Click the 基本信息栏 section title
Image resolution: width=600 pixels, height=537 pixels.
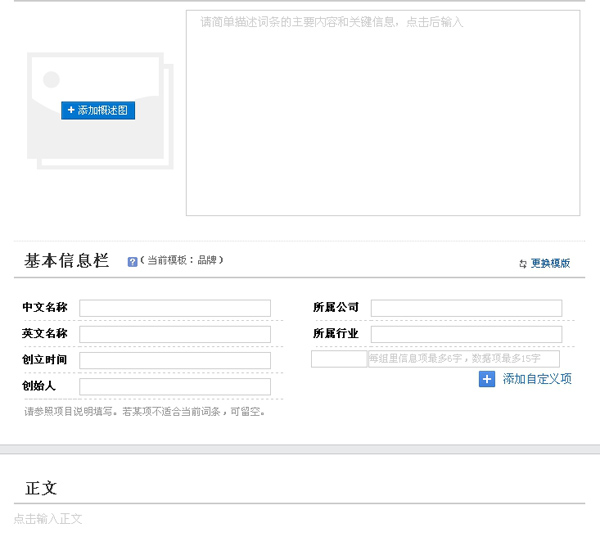[x=66, y=261]
